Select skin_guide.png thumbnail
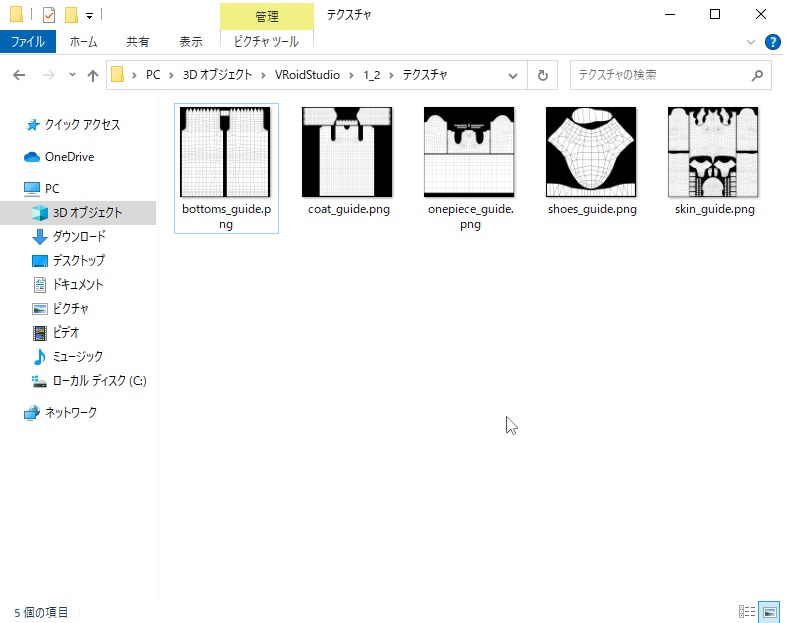This screenshot has height=623, width=785. (713, 152)
